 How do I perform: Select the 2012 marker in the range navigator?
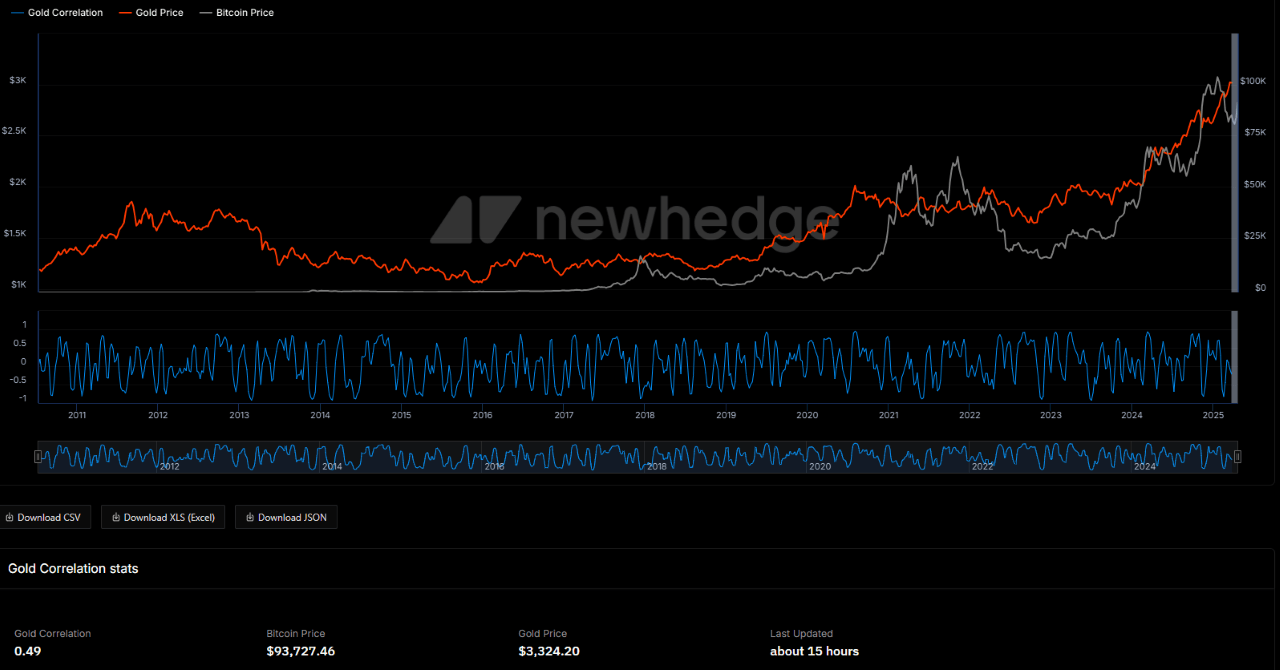tap(170, 466)
